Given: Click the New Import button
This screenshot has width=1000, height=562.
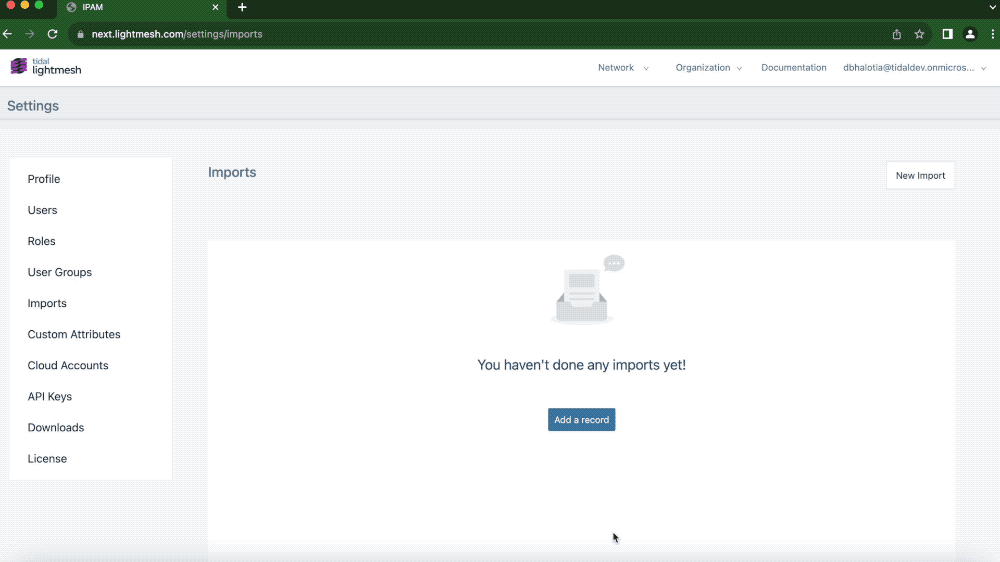Looking at the screenshot, I should [920, 176].
